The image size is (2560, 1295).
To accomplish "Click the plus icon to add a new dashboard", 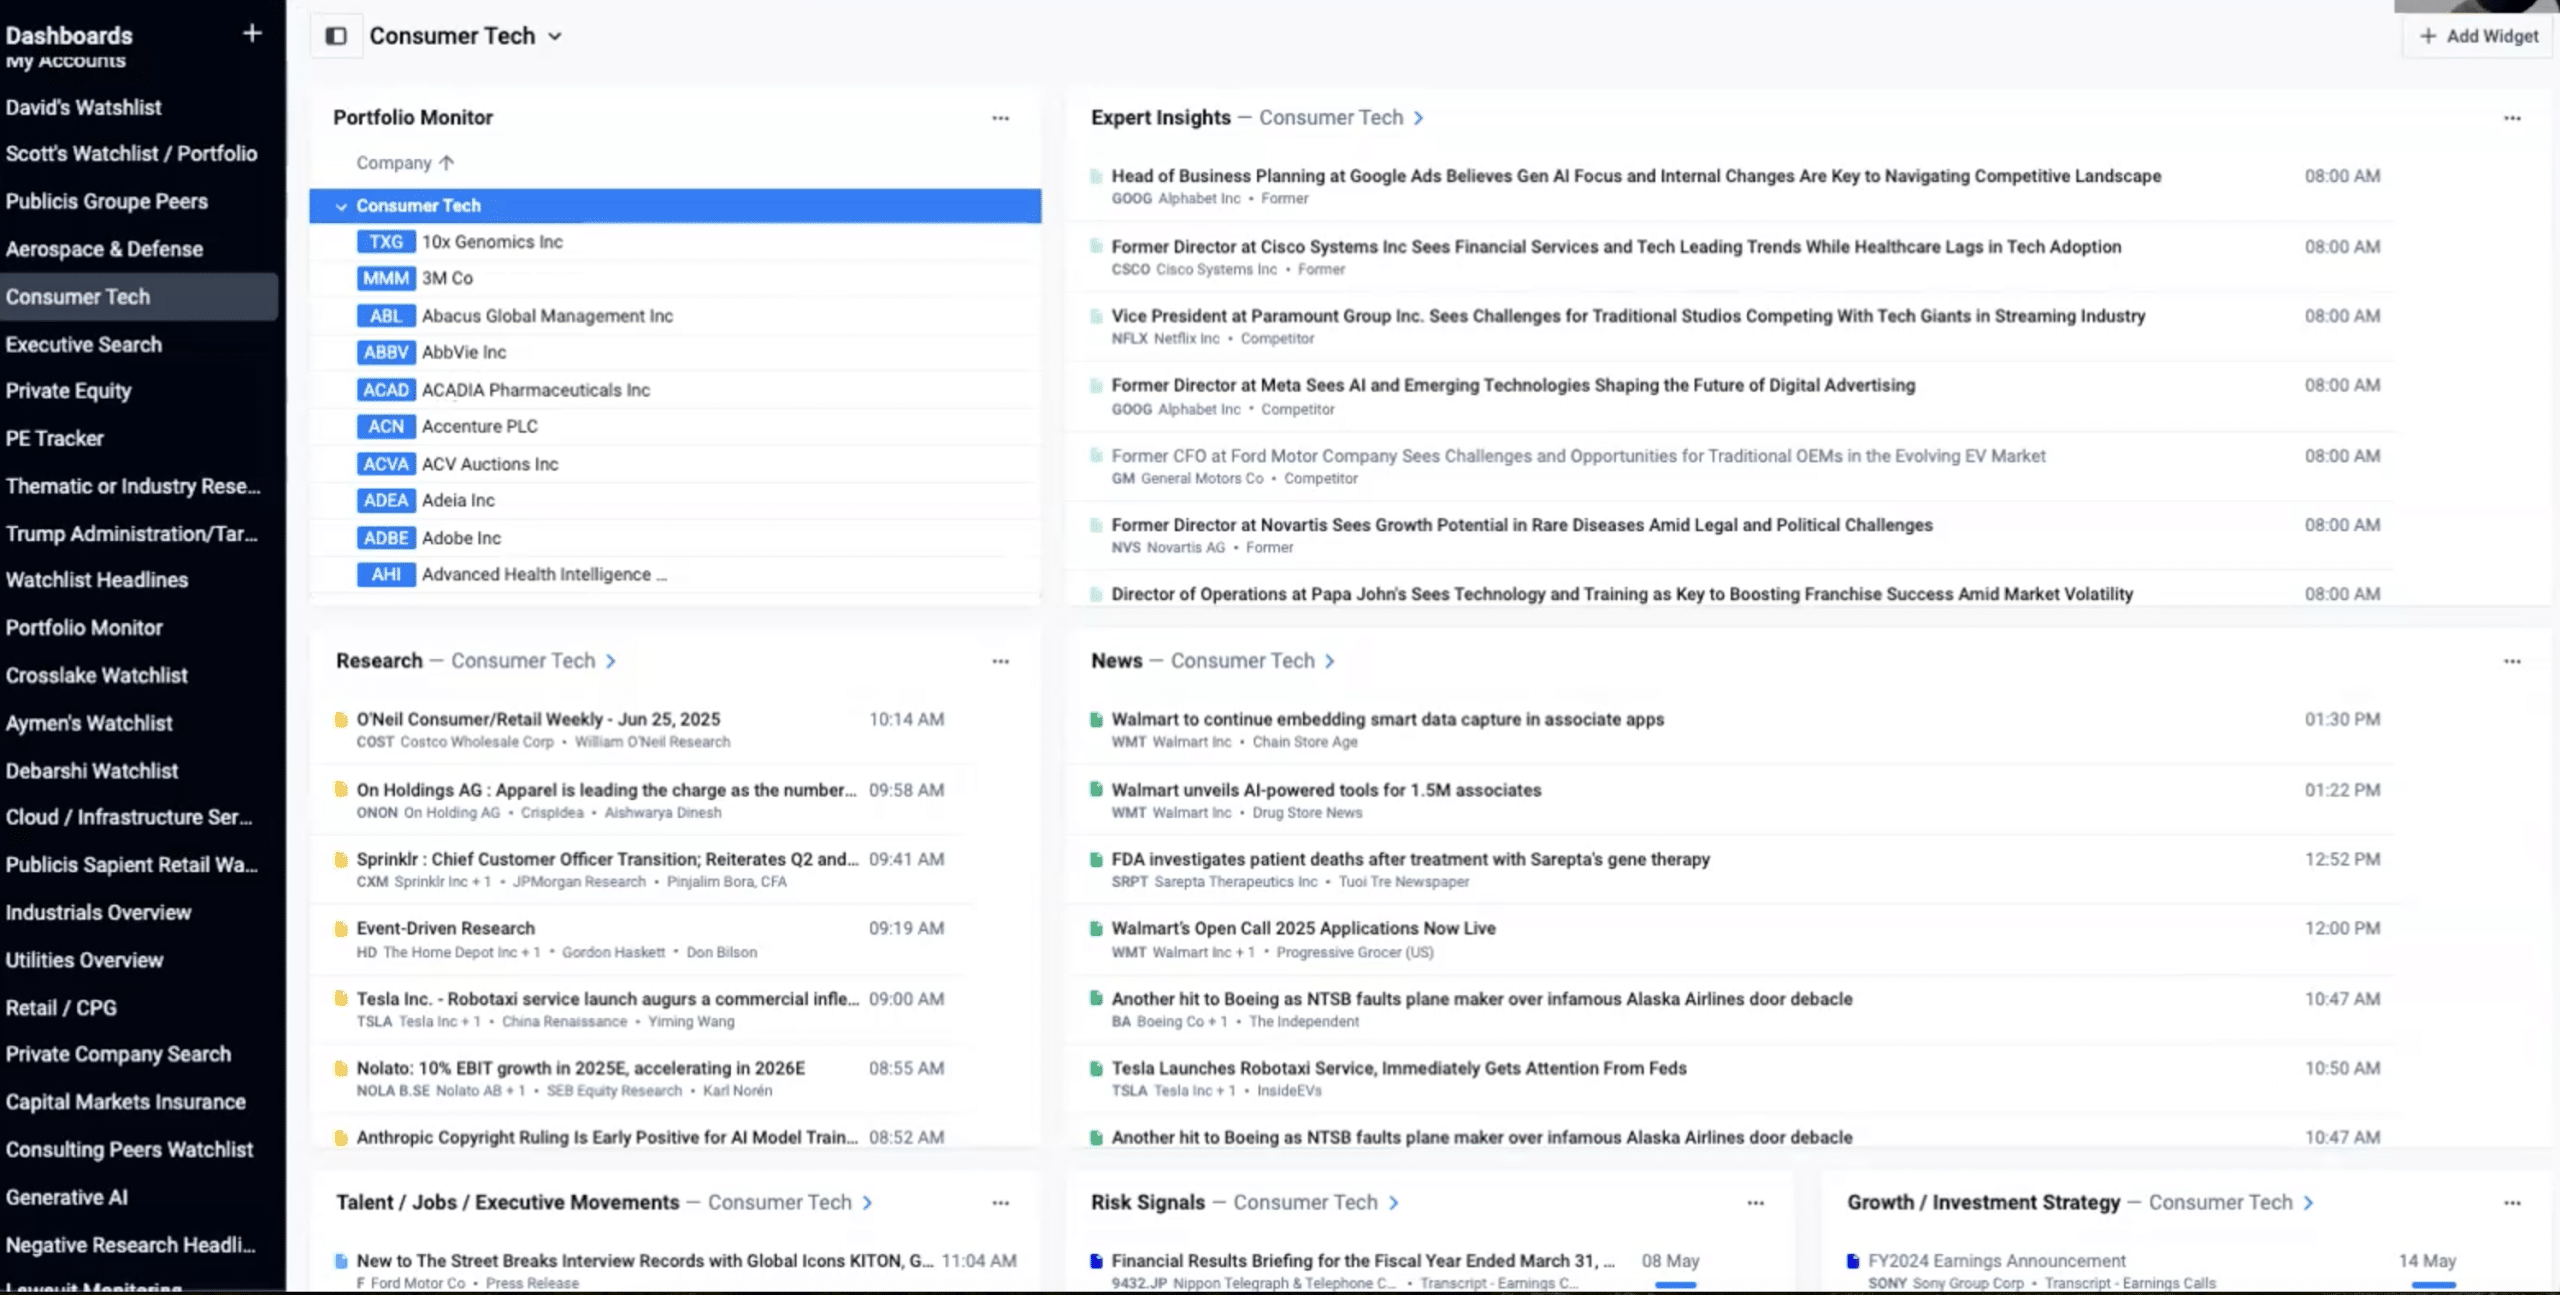I will coord(251,33).
